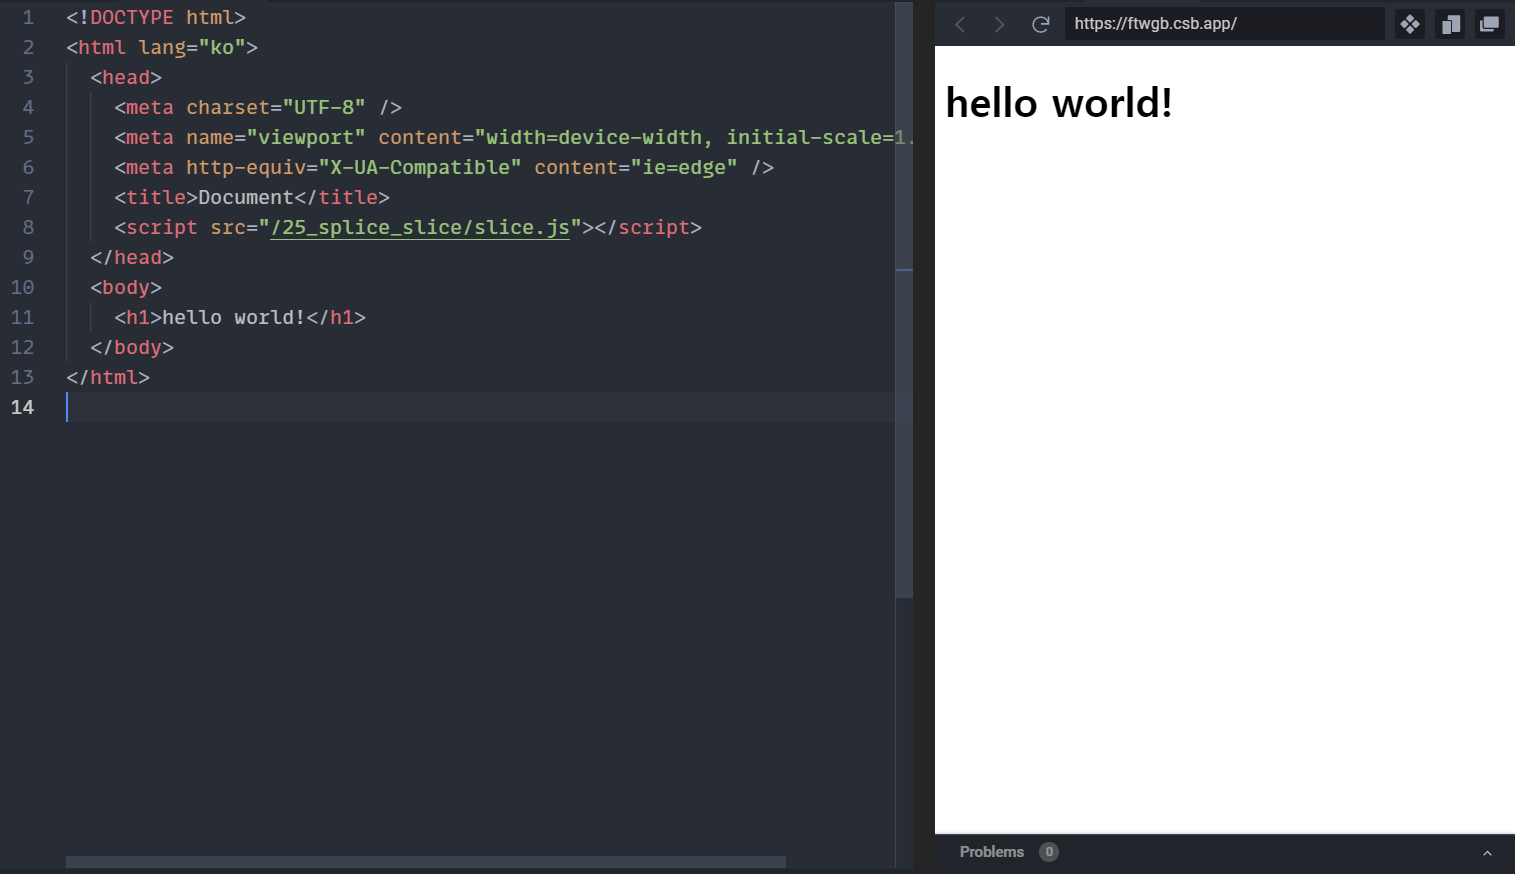Select the h1 tag on line 11
This screenshot has width=1515, height=874.
pos(137,317)
